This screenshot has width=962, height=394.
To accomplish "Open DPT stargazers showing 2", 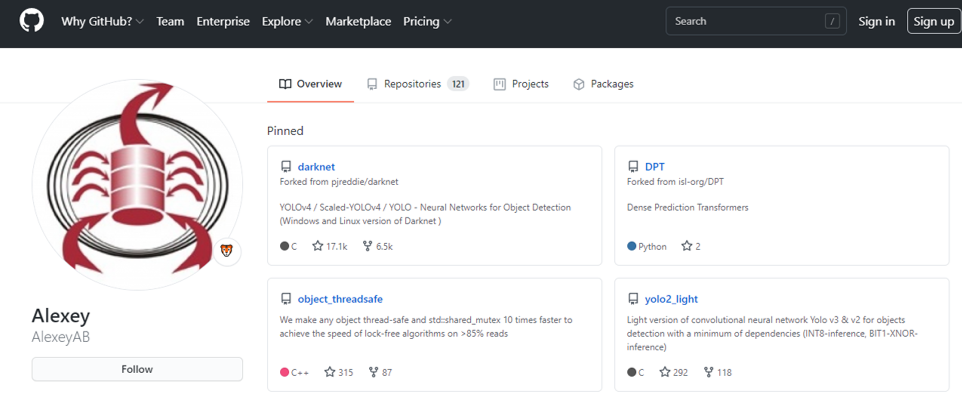I will tap(691, 246).
